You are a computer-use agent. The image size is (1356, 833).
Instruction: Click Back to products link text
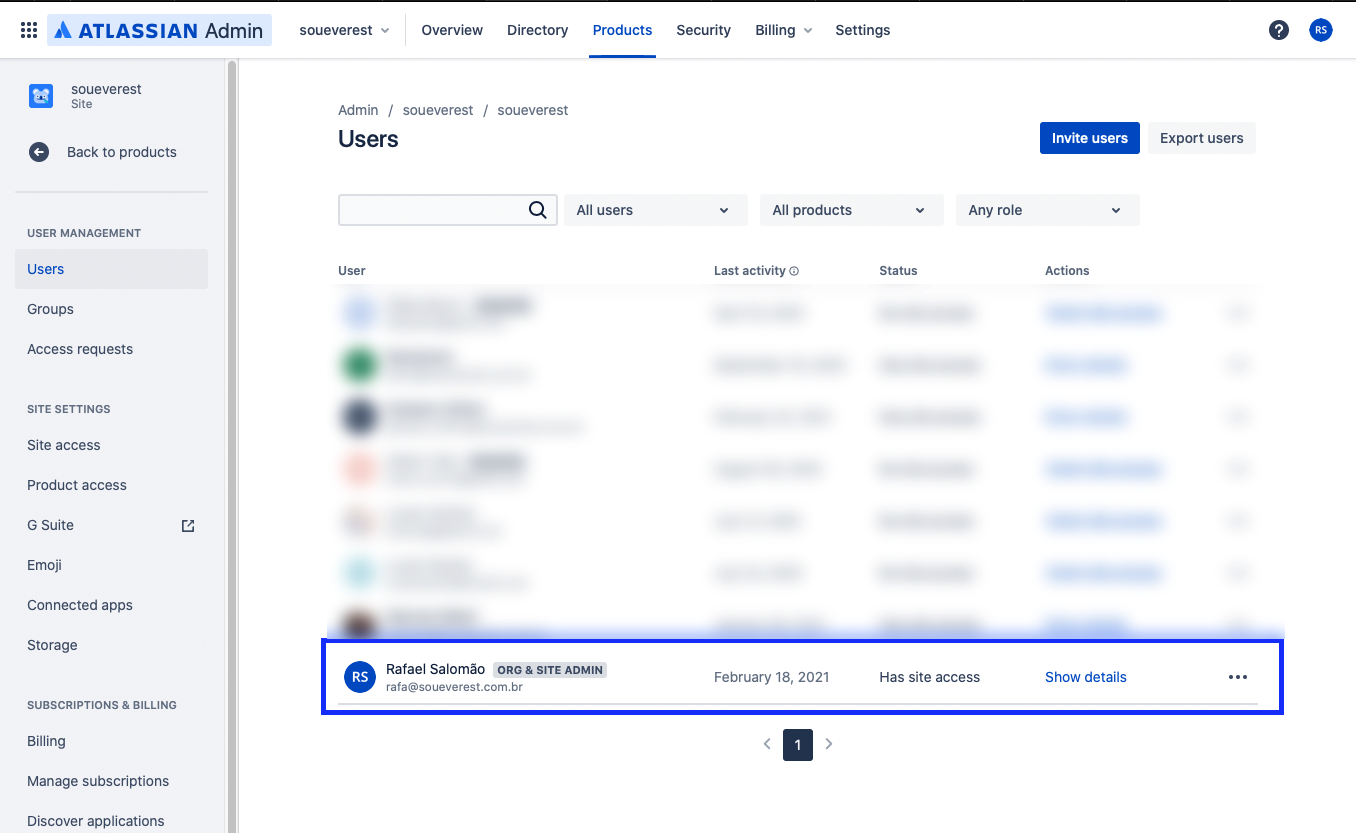point(122,152)
